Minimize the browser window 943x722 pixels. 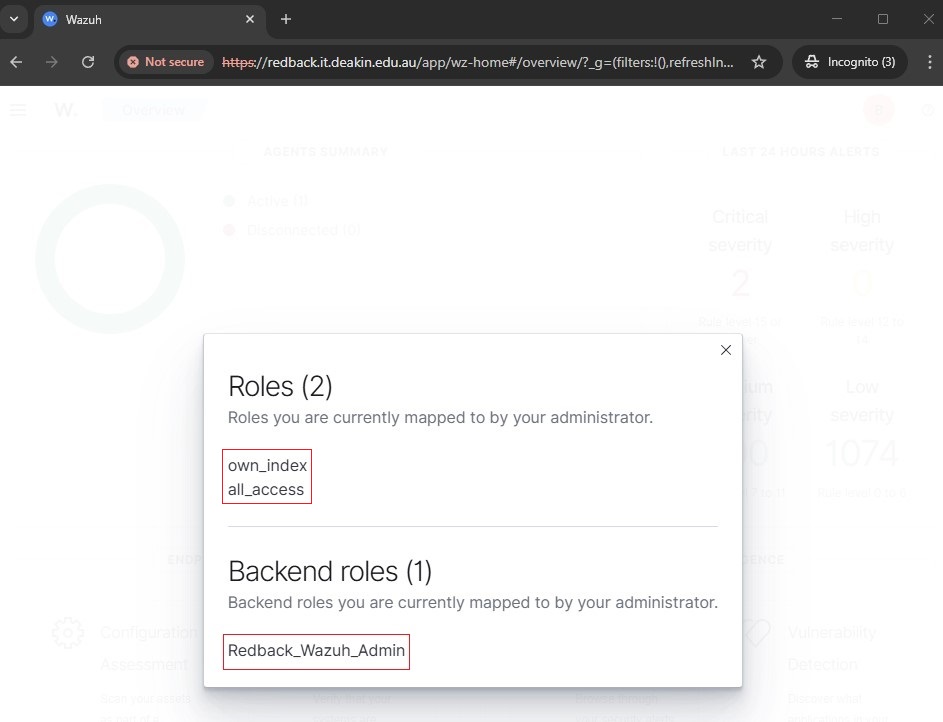point(837,19)
